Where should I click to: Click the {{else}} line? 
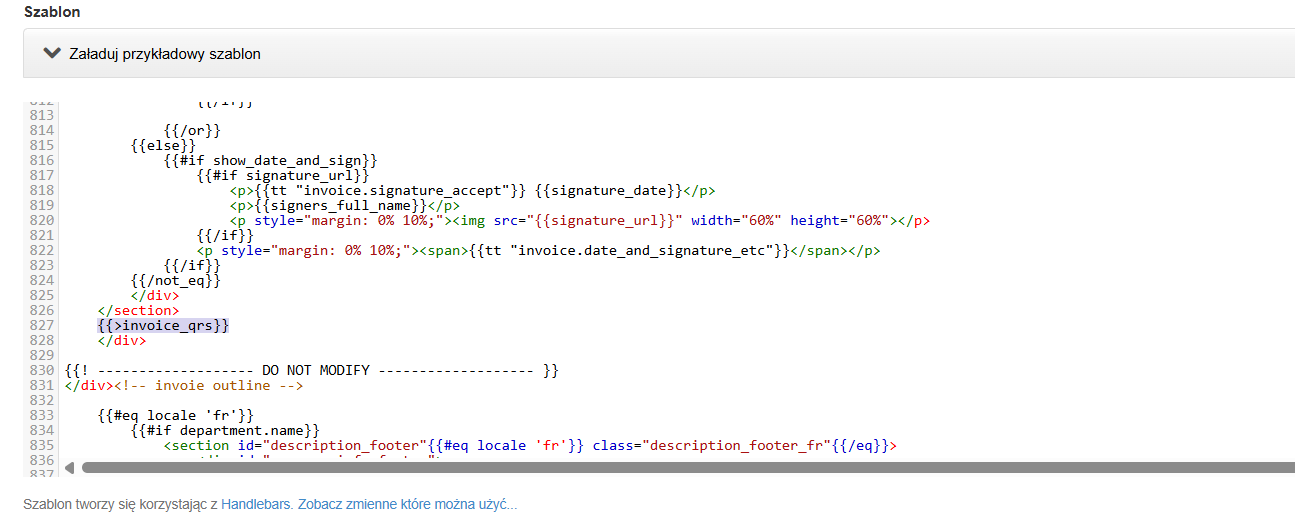click(x=163, y=145)
